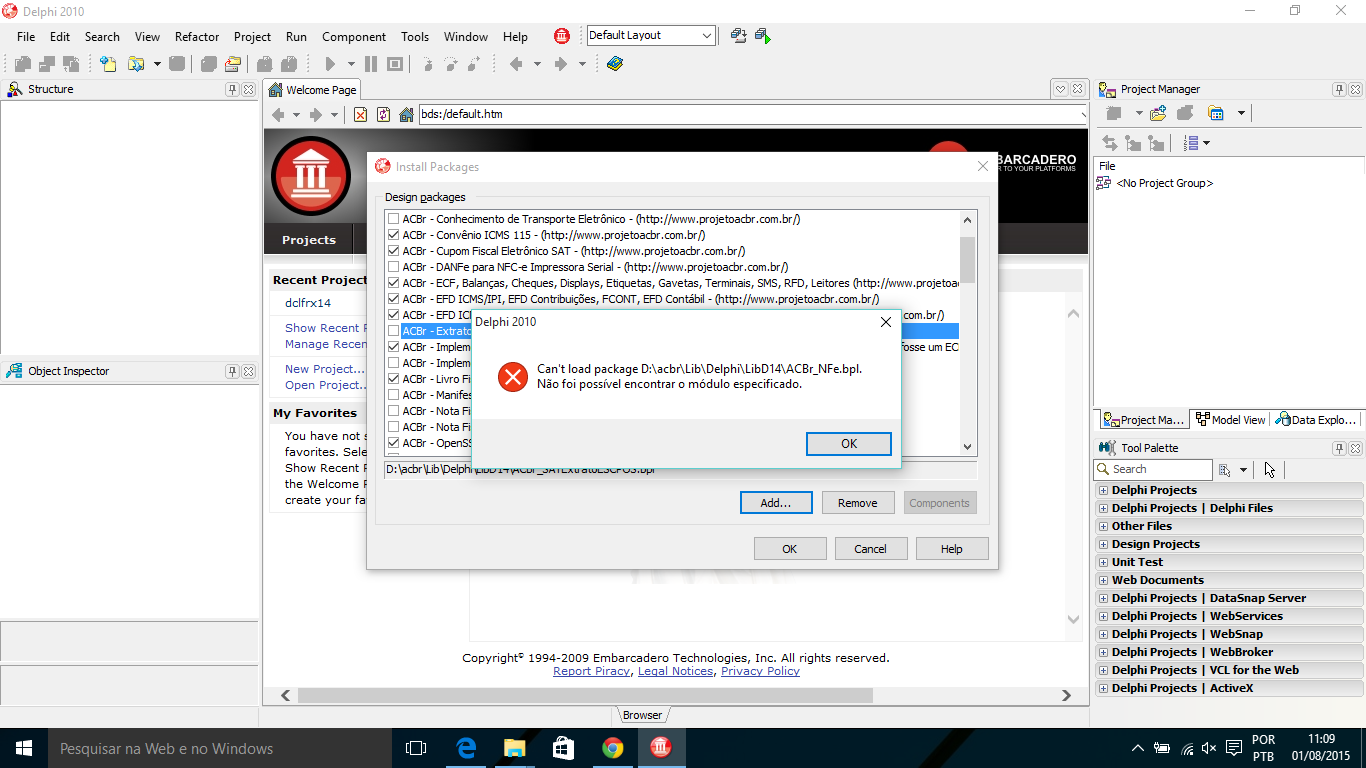Open the Report Piracy link
Screen dimensions: 1366x768
(x=591, y=671)
